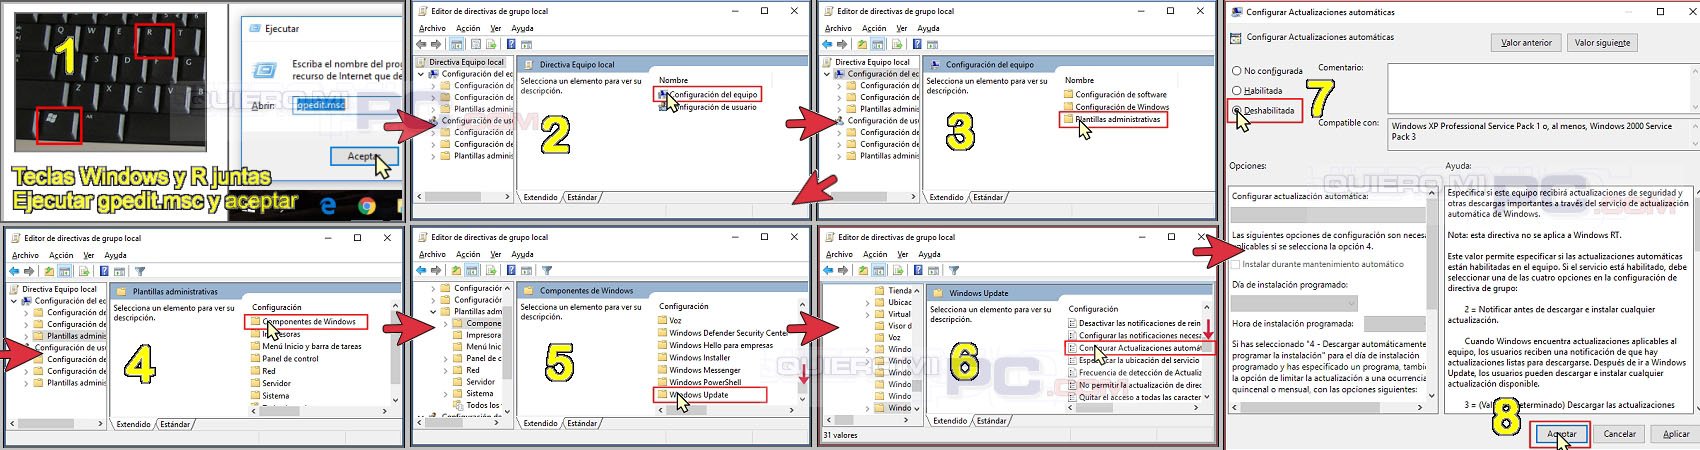Click the Comentario text box
Screen dimensions: 1700x450
click(1541, 87)
